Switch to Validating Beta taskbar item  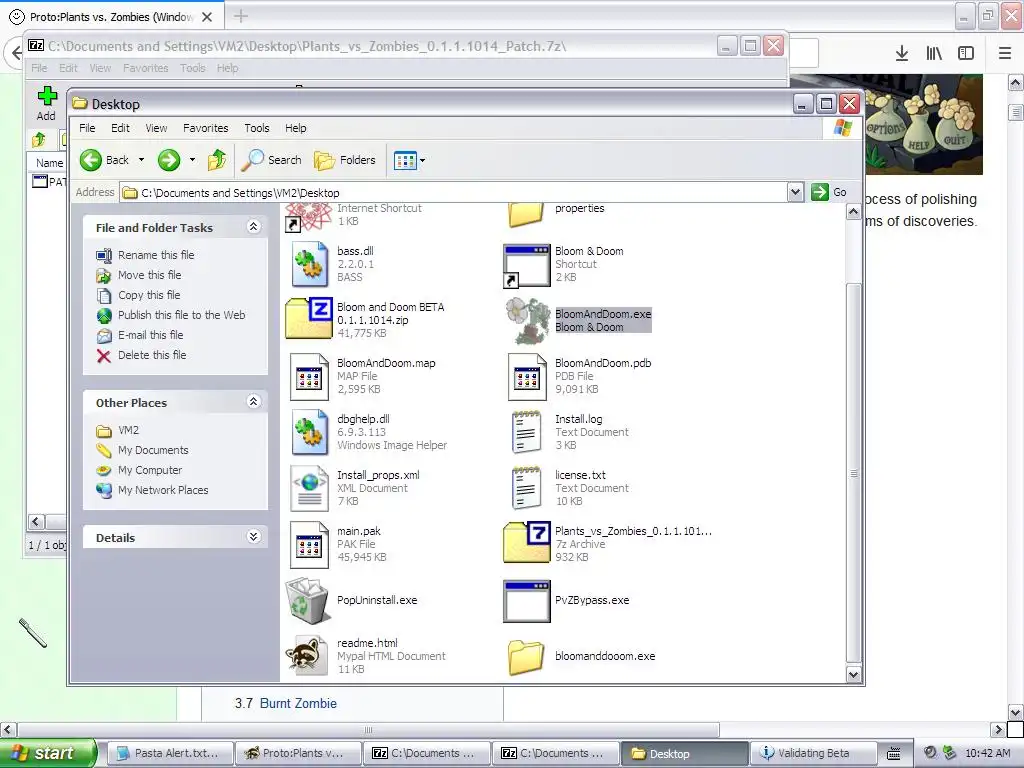point(813,753)
